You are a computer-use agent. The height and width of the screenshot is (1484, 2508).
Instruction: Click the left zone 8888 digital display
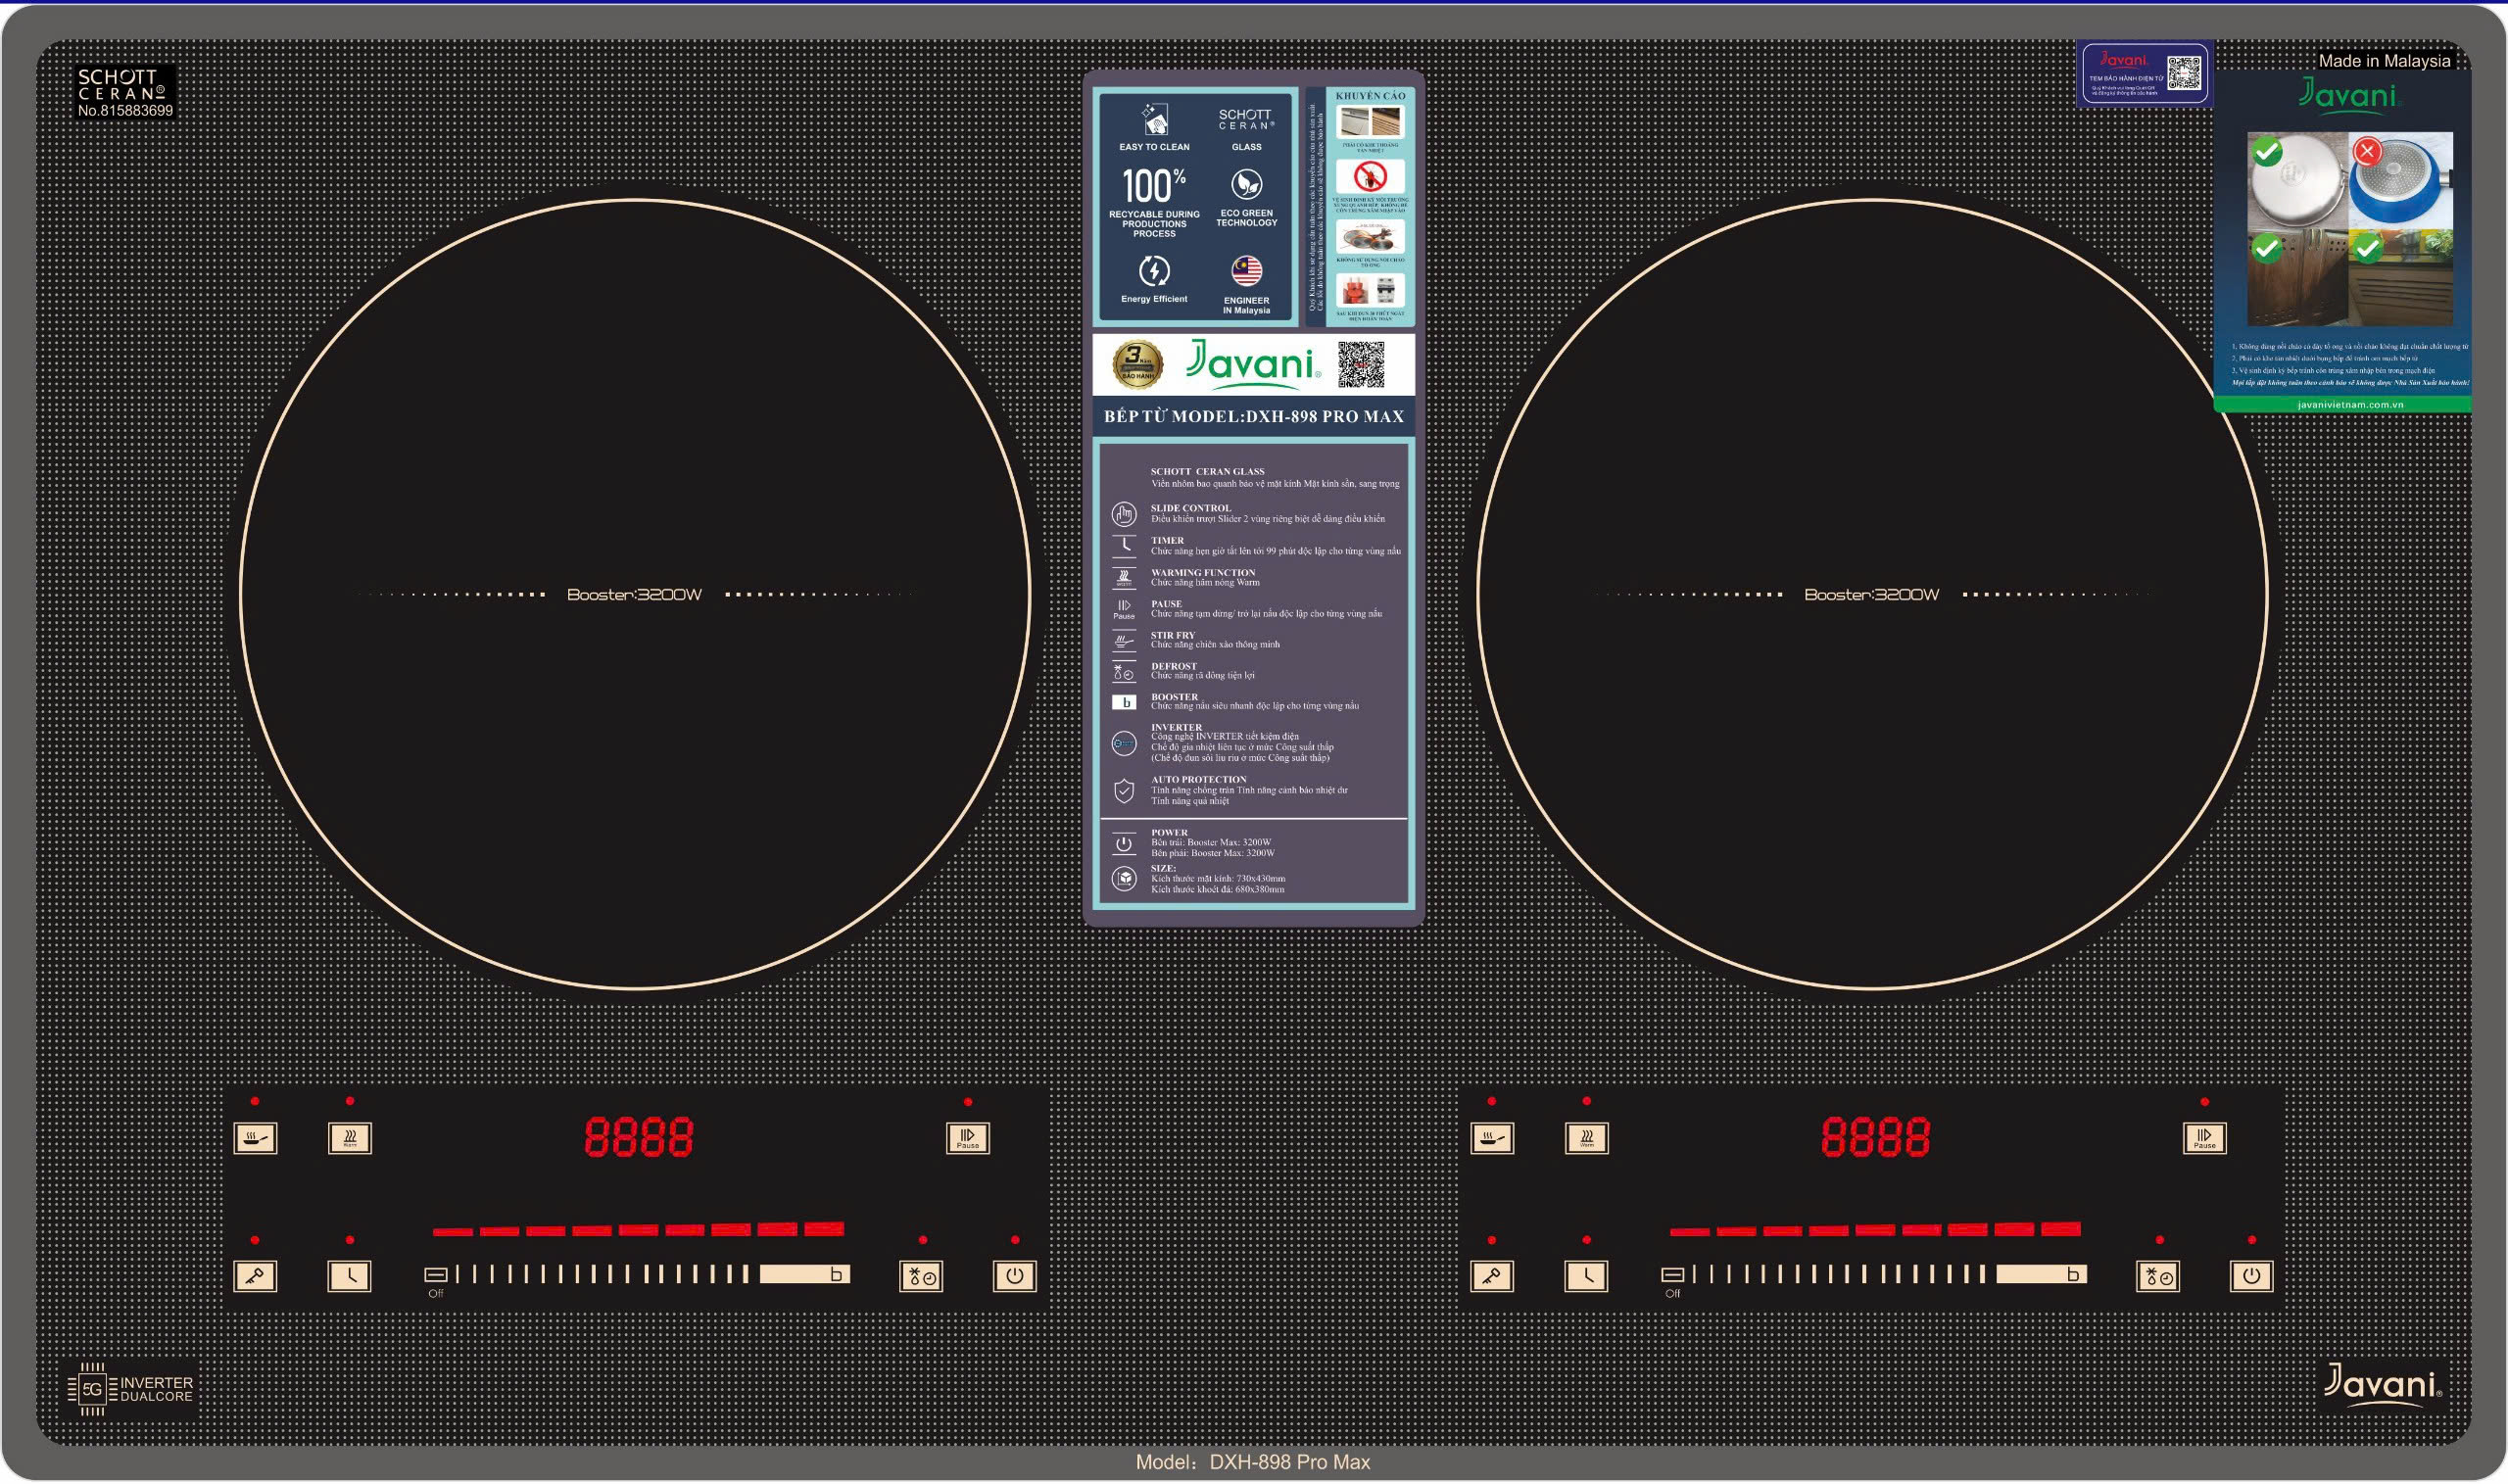(639, 1138)
